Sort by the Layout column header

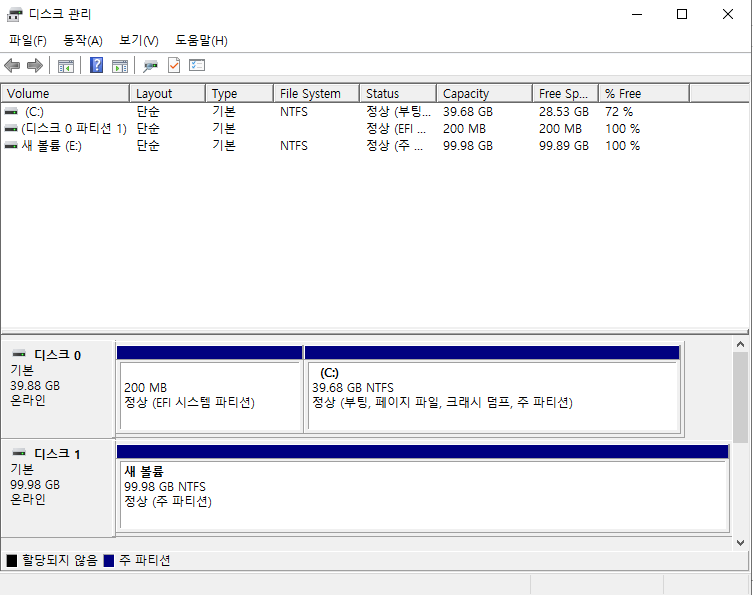coord(168,94)
